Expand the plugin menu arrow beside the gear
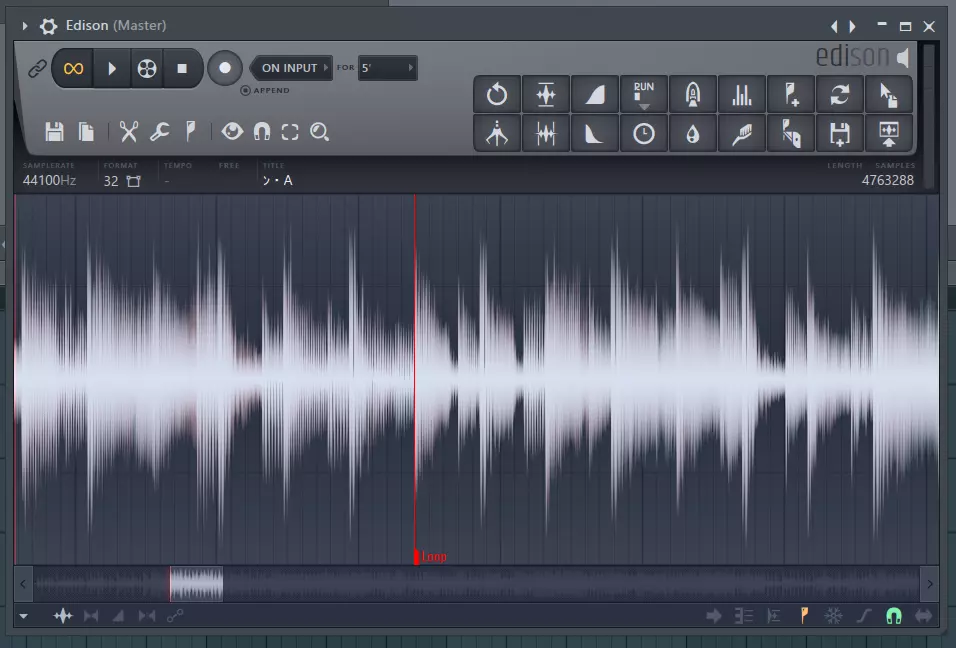The width and height of the screenshot is (956, 648). click(x=25, y=26)
